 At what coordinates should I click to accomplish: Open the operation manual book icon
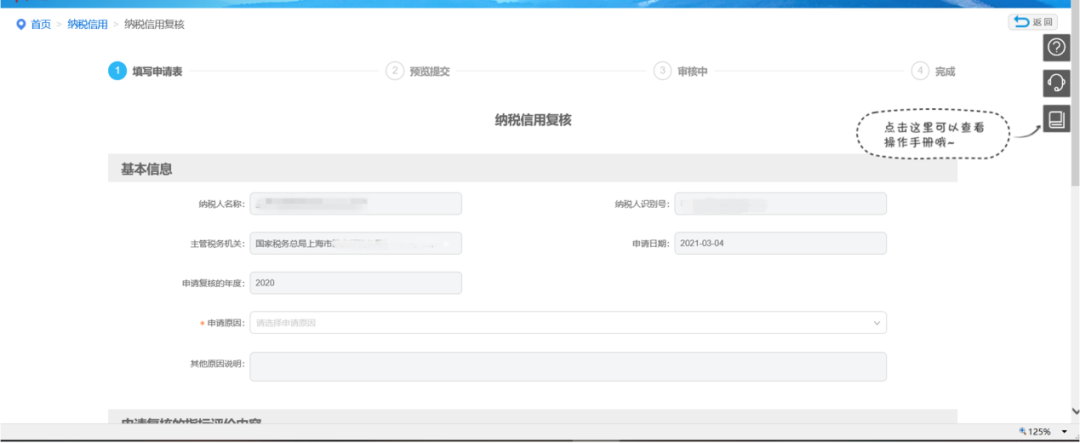[1055, 120]
